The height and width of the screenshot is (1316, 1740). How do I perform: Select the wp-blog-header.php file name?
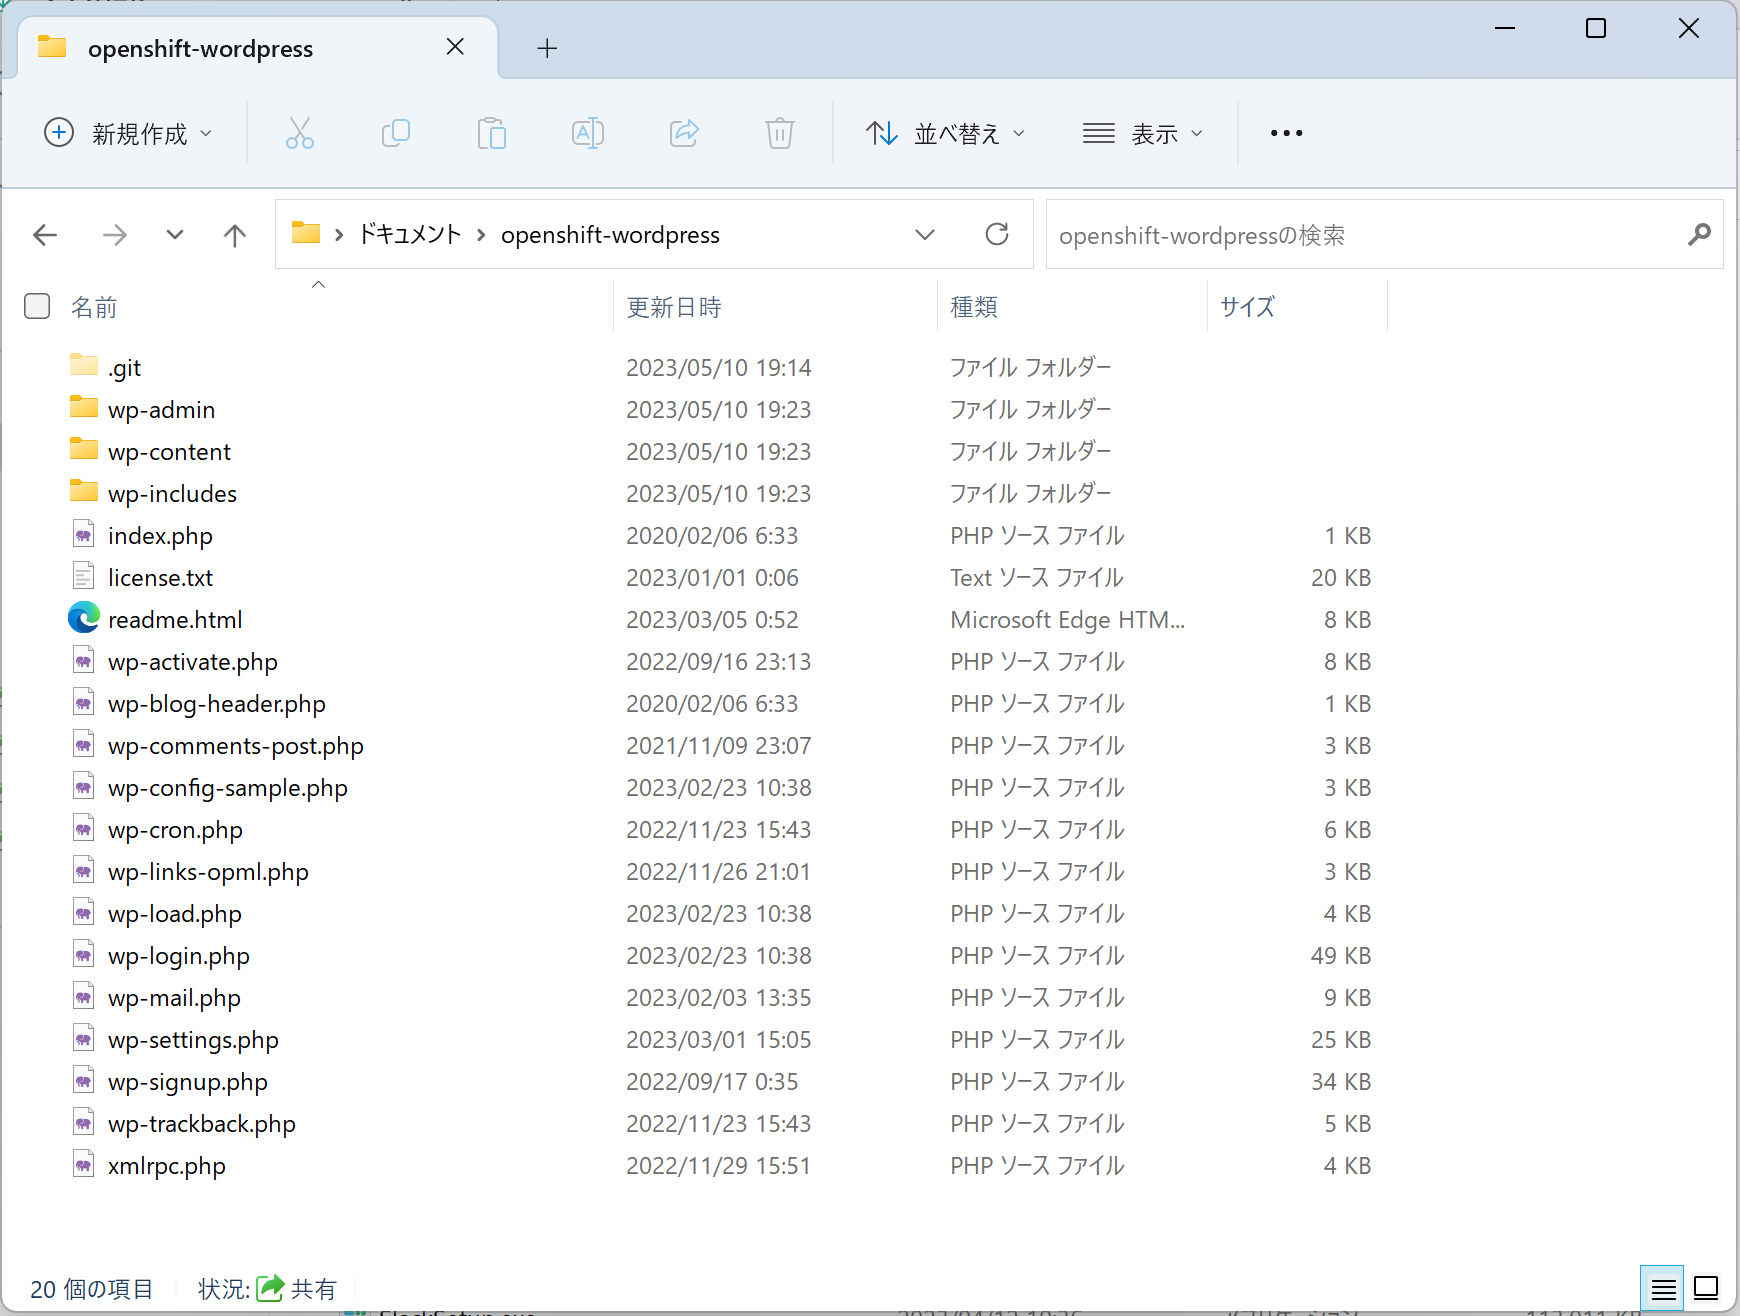(217, 704)
